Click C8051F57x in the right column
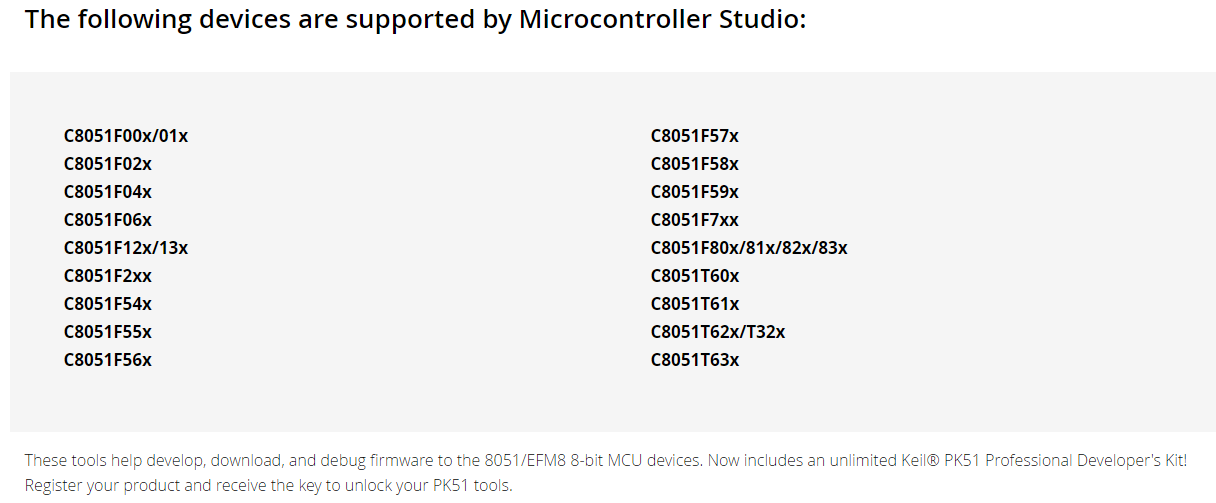1216x503 pixels. [695, 136]
